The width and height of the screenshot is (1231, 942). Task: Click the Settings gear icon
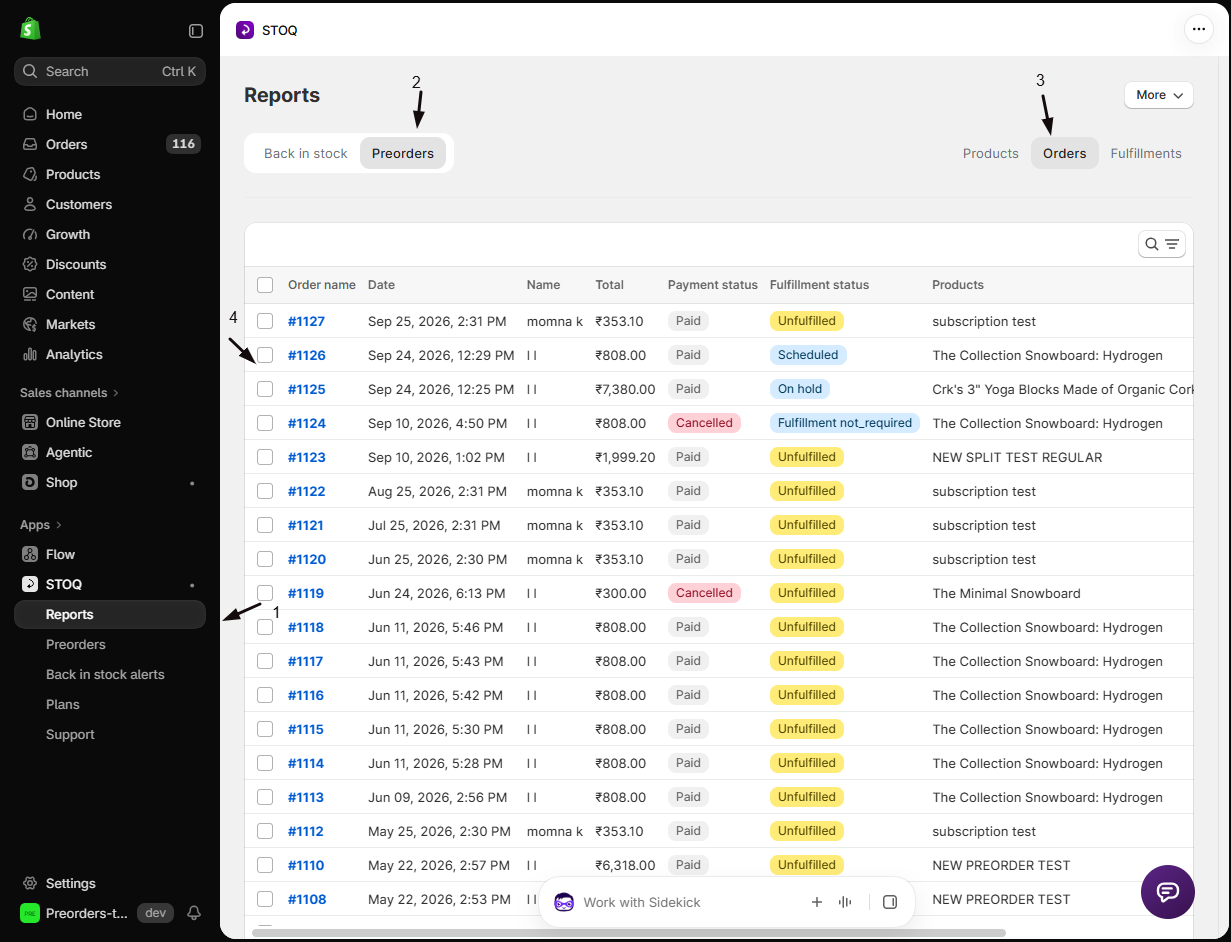point(30,883)
